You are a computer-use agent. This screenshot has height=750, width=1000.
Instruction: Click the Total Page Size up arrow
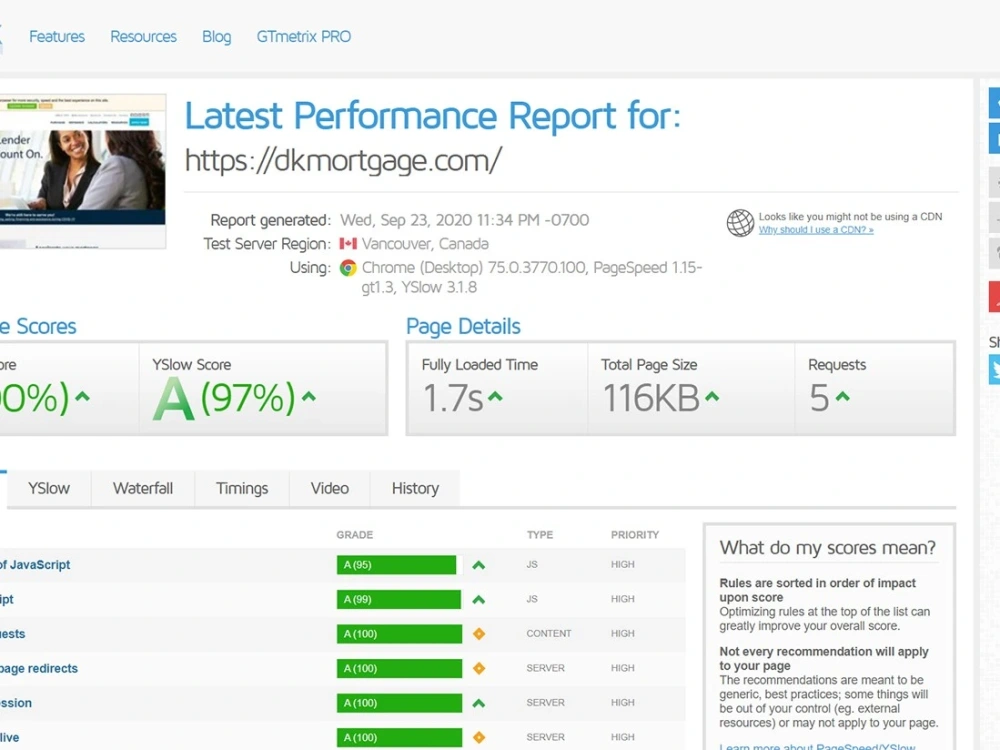pos(712,397)
